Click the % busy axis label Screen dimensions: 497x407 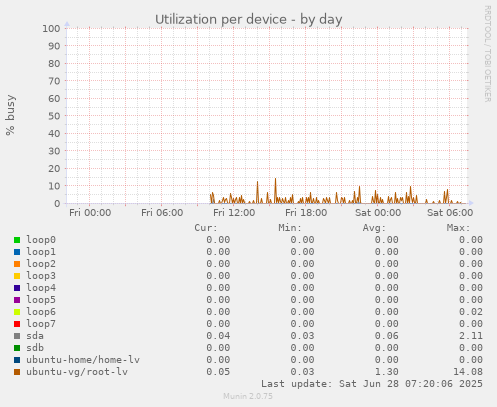pyautogui.click(x=10, y=115)
